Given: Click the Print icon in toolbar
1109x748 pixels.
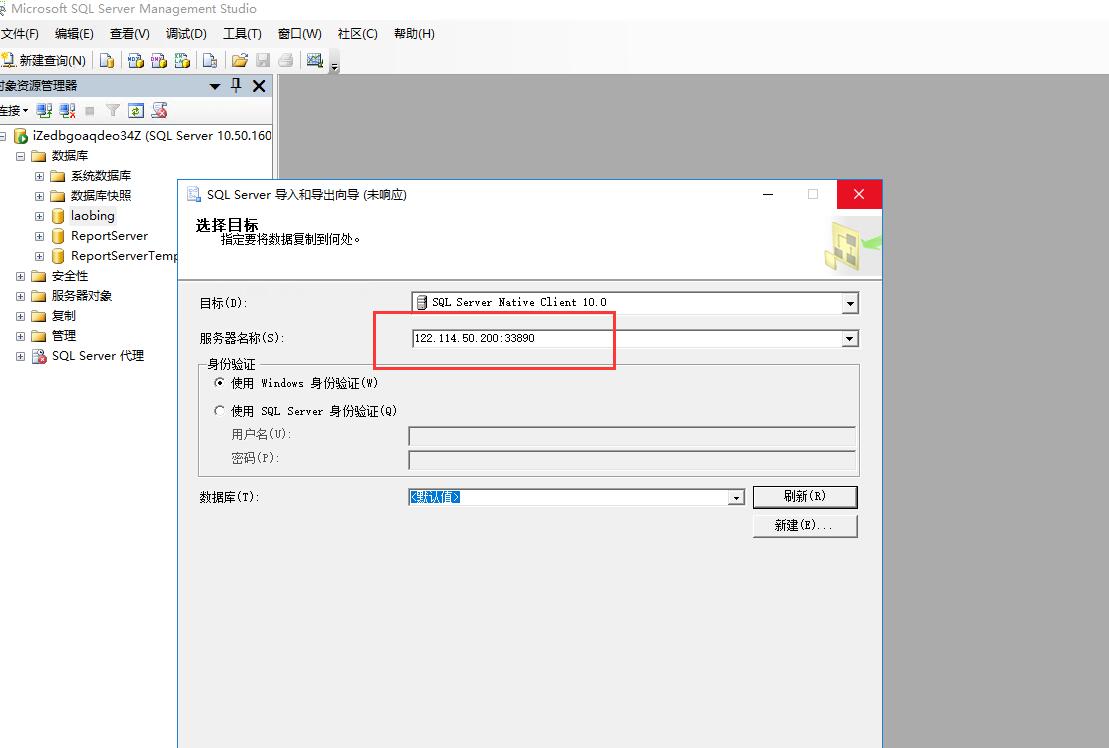Looking at the screenshot, I should pos(286,61).
